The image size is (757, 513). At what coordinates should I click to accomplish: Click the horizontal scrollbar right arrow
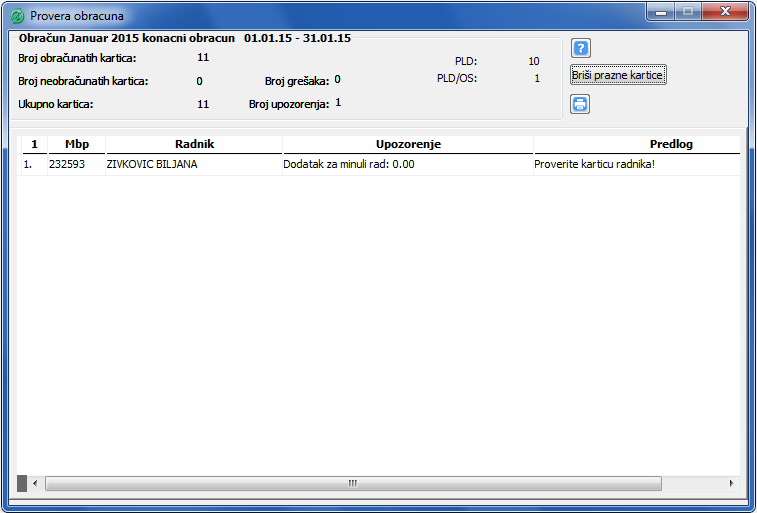[x=731, y=483]
